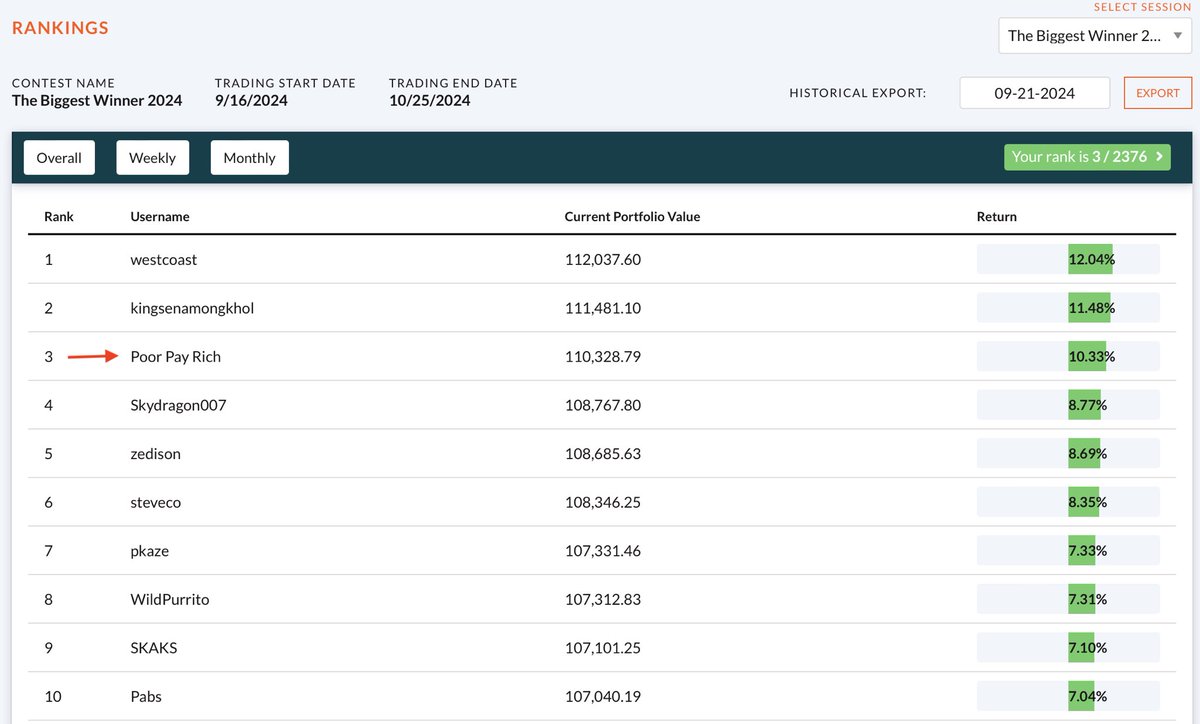Click the 7.04% return bar

tap(1068, 696)
